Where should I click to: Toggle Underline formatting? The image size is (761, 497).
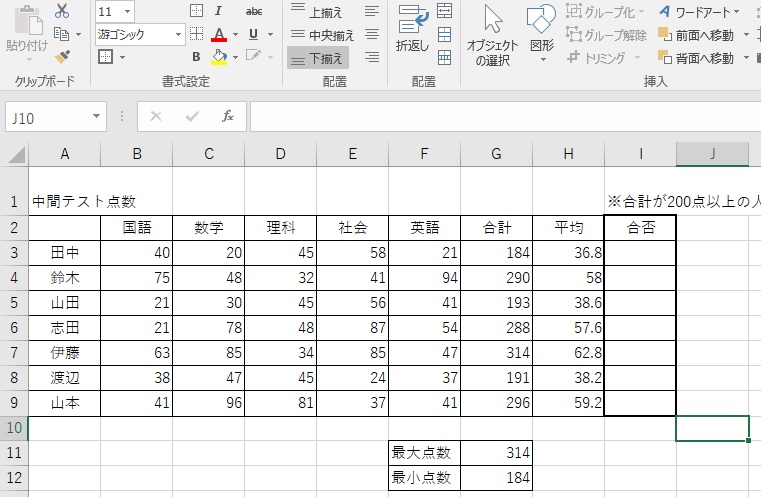point(253,34)
